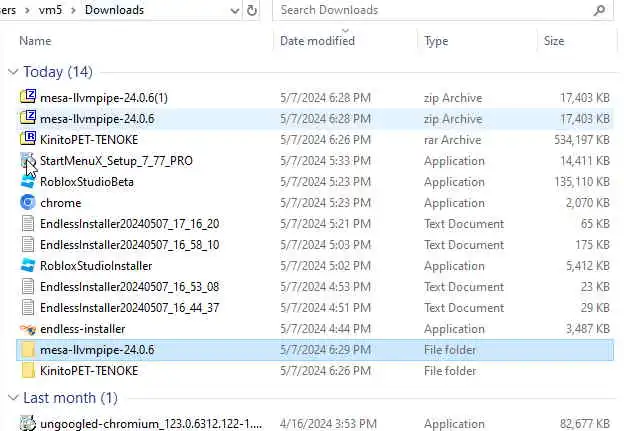Select the Today (14) group header text

point(58,72)
